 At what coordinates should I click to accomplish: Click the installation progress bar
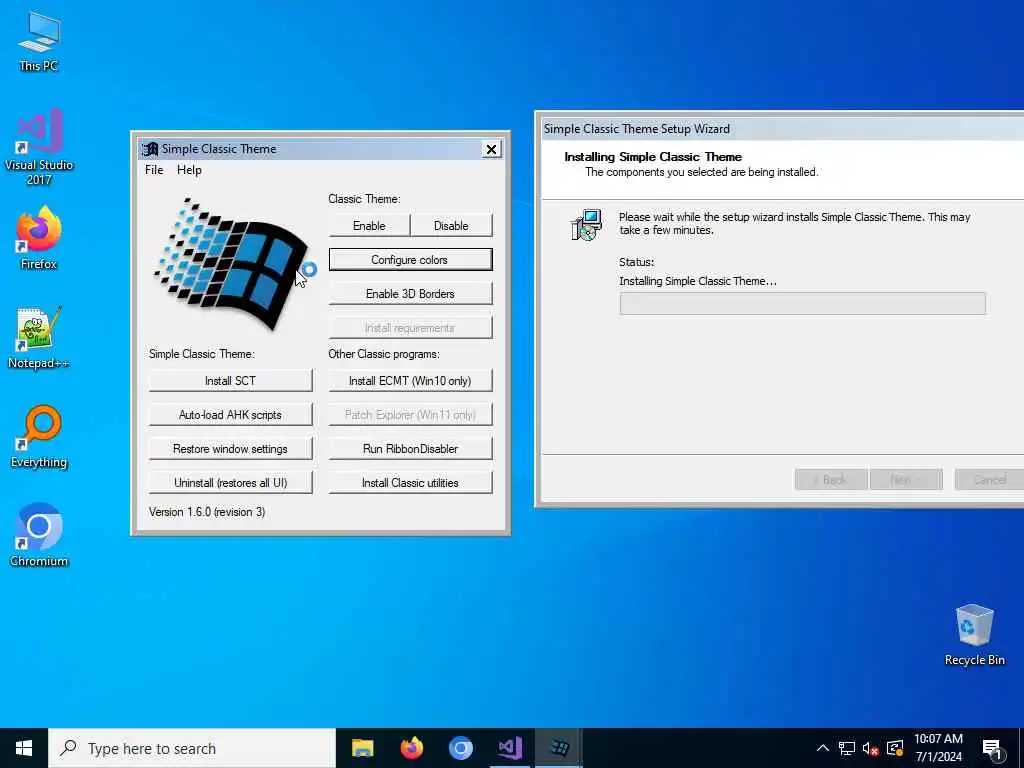pos(803,304)
